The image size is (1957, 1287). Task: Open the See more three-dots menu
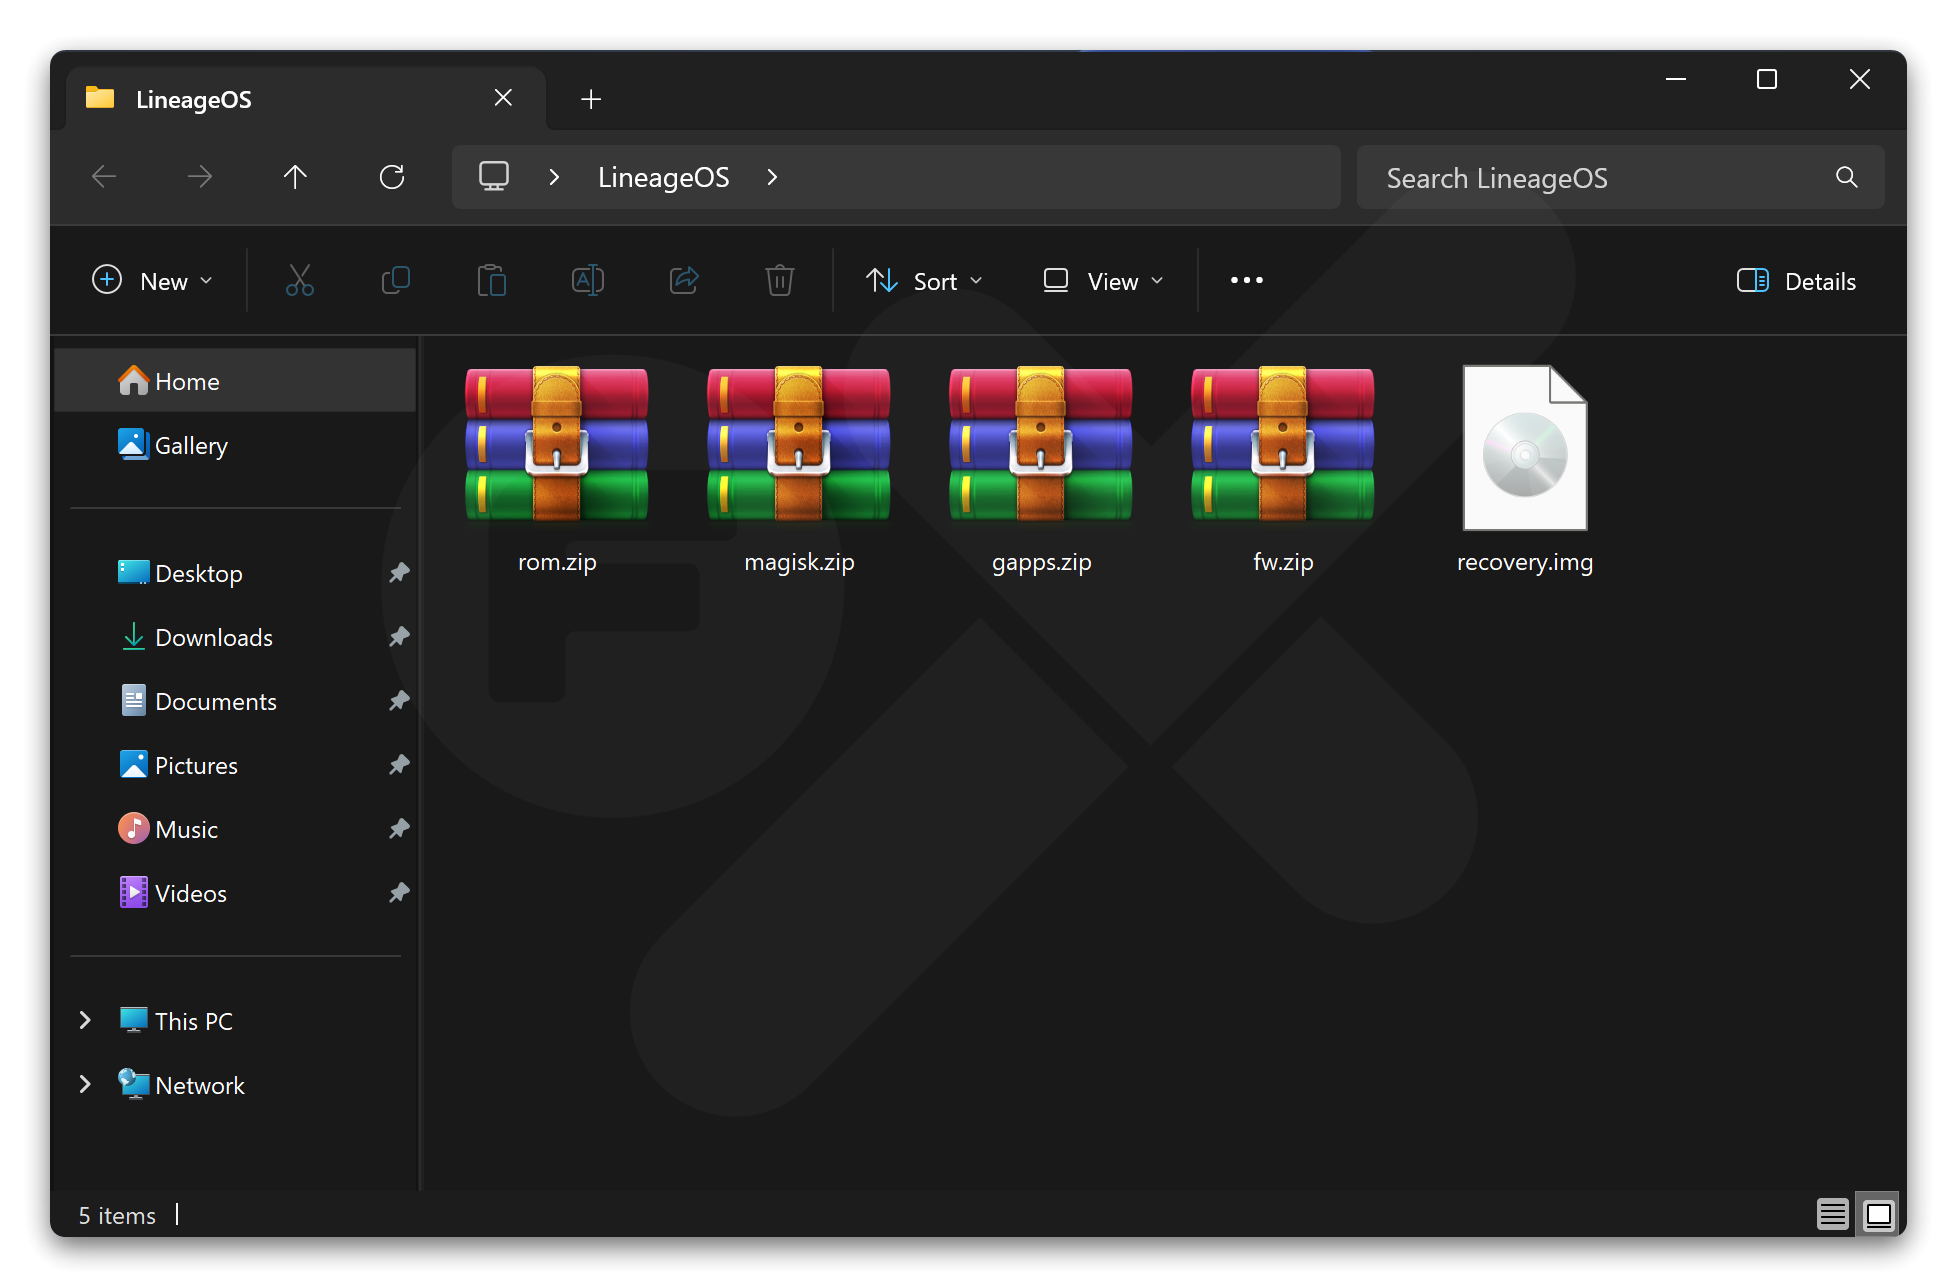(x=1246, y=281)
